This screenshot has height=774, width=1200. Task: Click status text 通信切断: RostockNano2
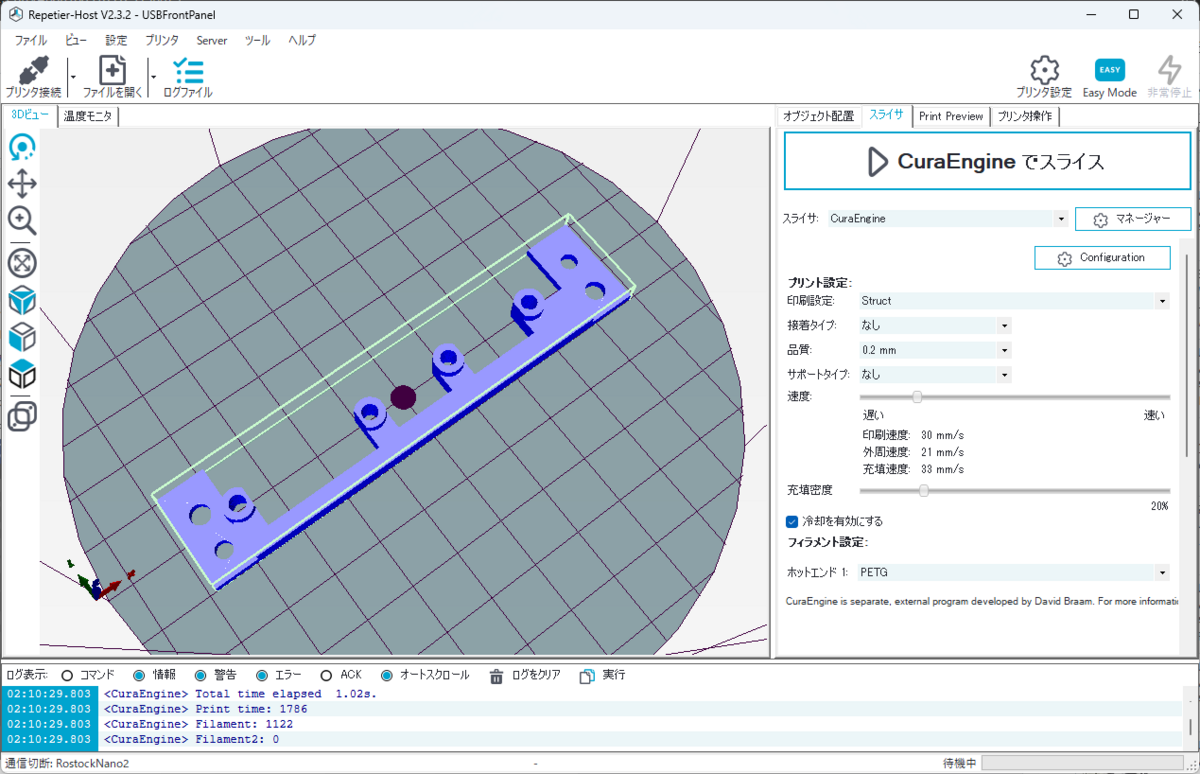click(67, 763)
